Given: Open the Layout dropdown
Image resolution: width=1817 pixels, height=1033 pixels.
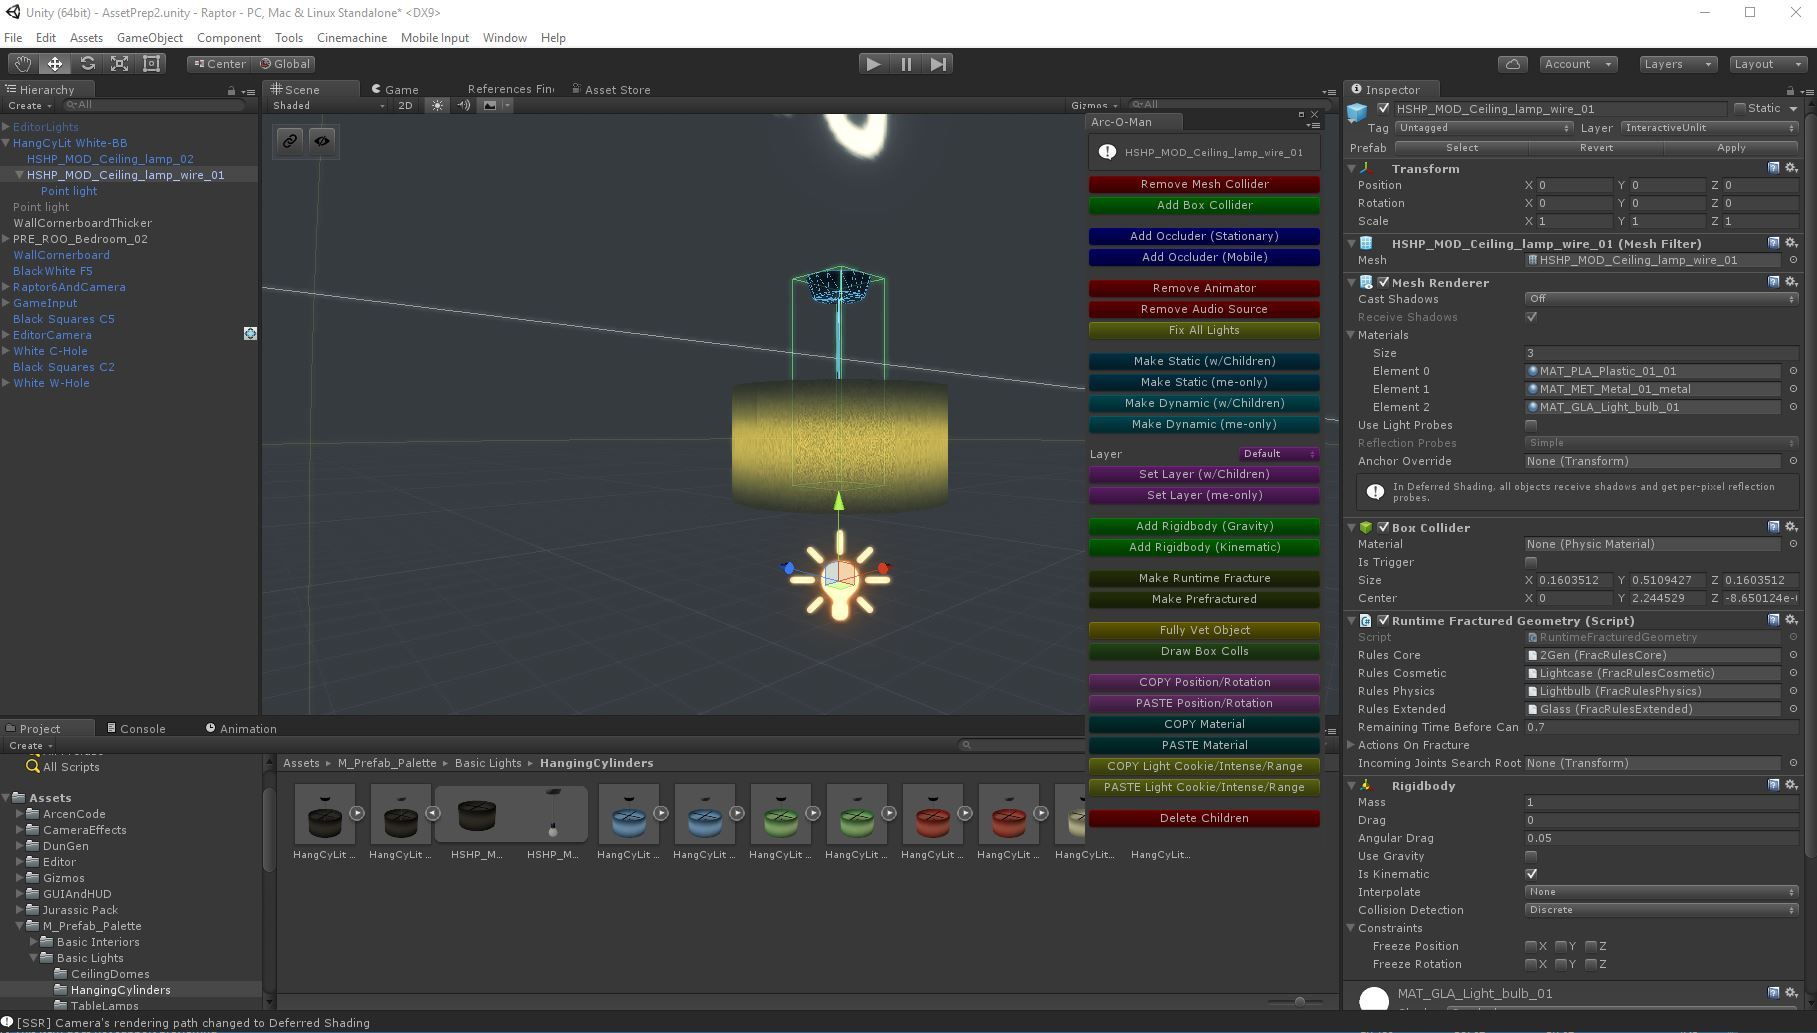Looking at the screenshot, I should tap(1768, 64).
